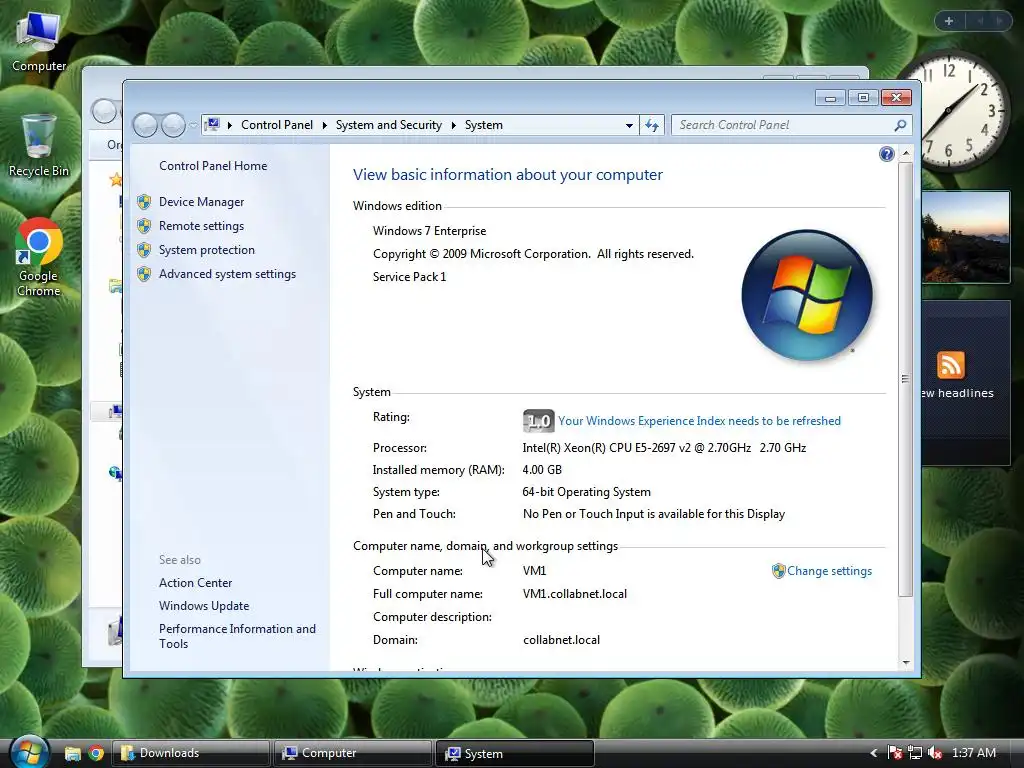Image resolution: width=1024 pixels, height=768 pixels.
Task: Click the Windows 7 Enterprise text
Action: click(x=429, y=231)
